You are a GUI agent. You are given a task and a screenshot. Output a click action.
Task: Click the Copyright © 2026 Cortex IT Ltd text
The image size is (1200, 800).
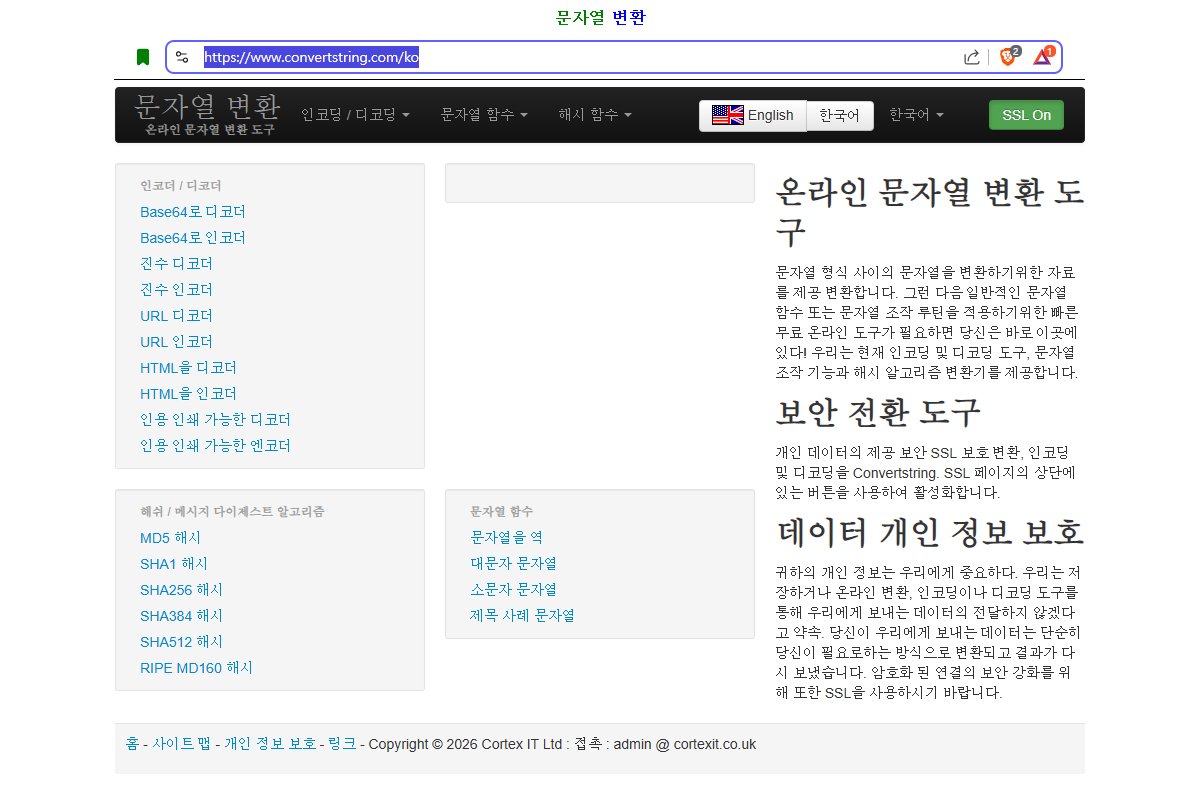click(x=465, y=744)
